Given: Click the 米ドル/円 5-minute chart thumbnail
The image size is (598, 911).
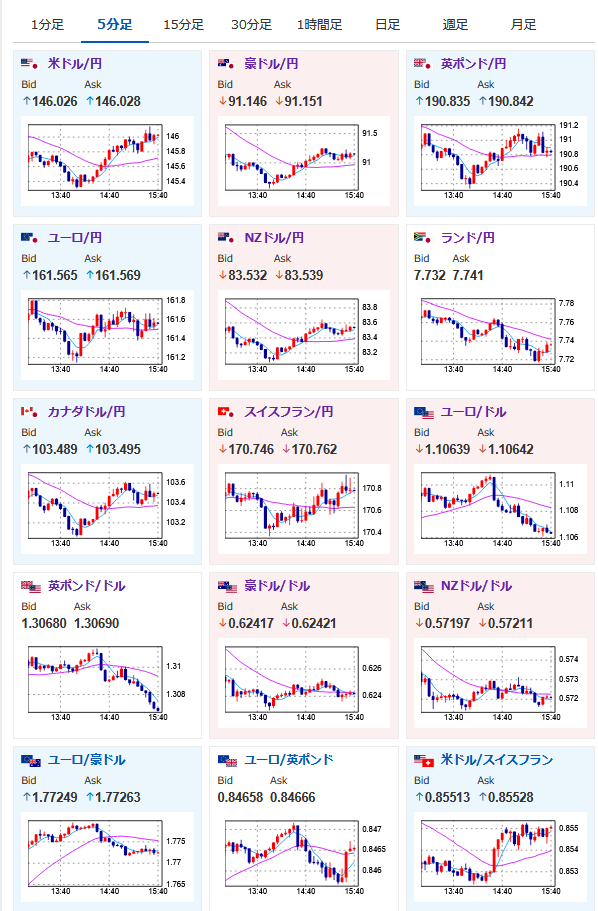Looking at the screenshot, I should click(107, 161).
